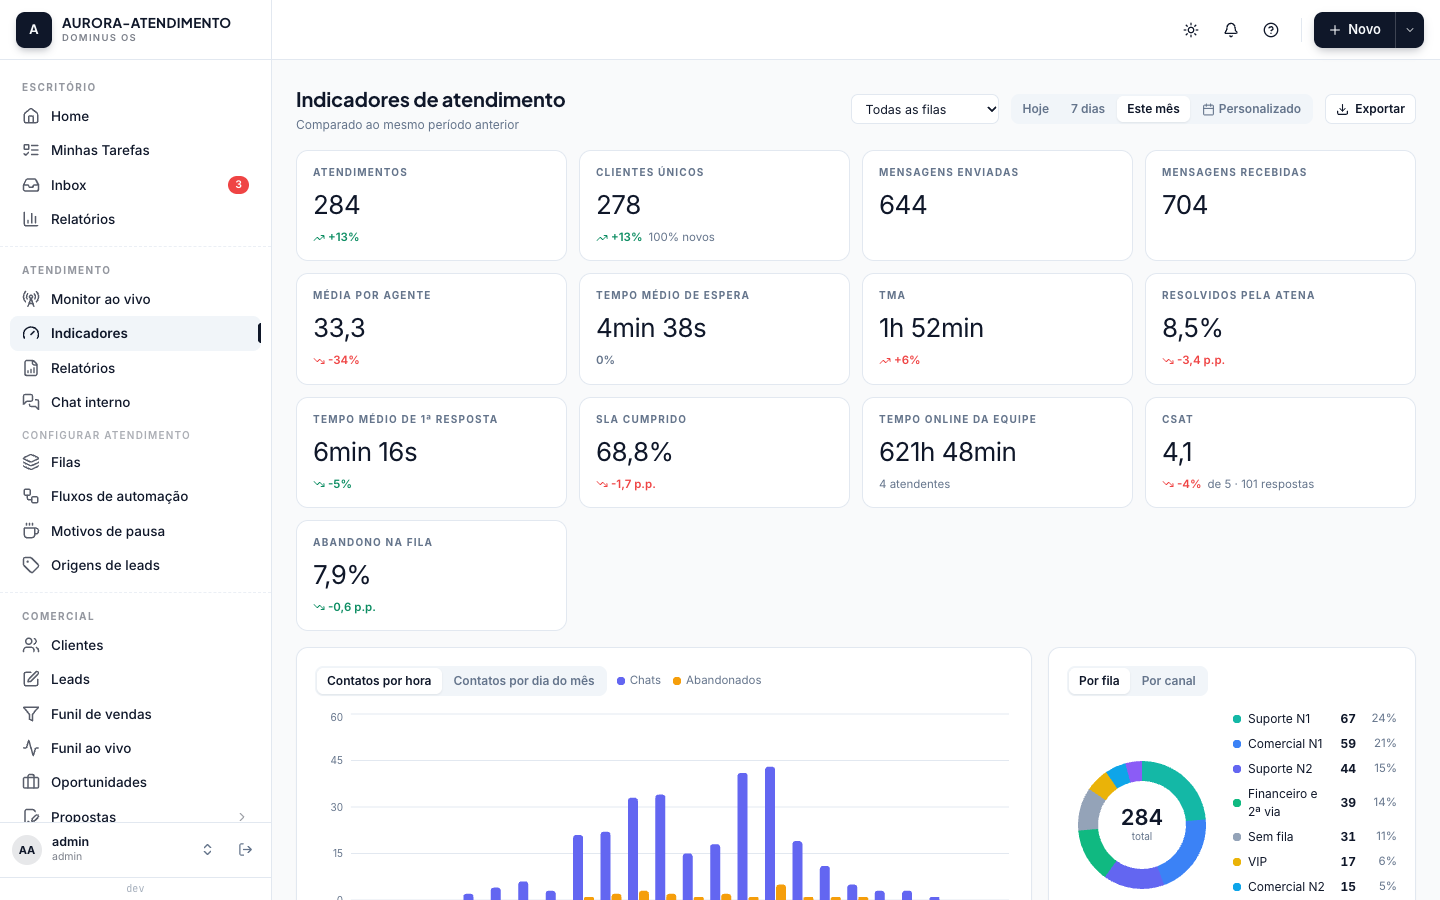This screenshot has height=900, width=1440.
Task: Open Motivos de pausa
Action: click(x=135, y=531)
